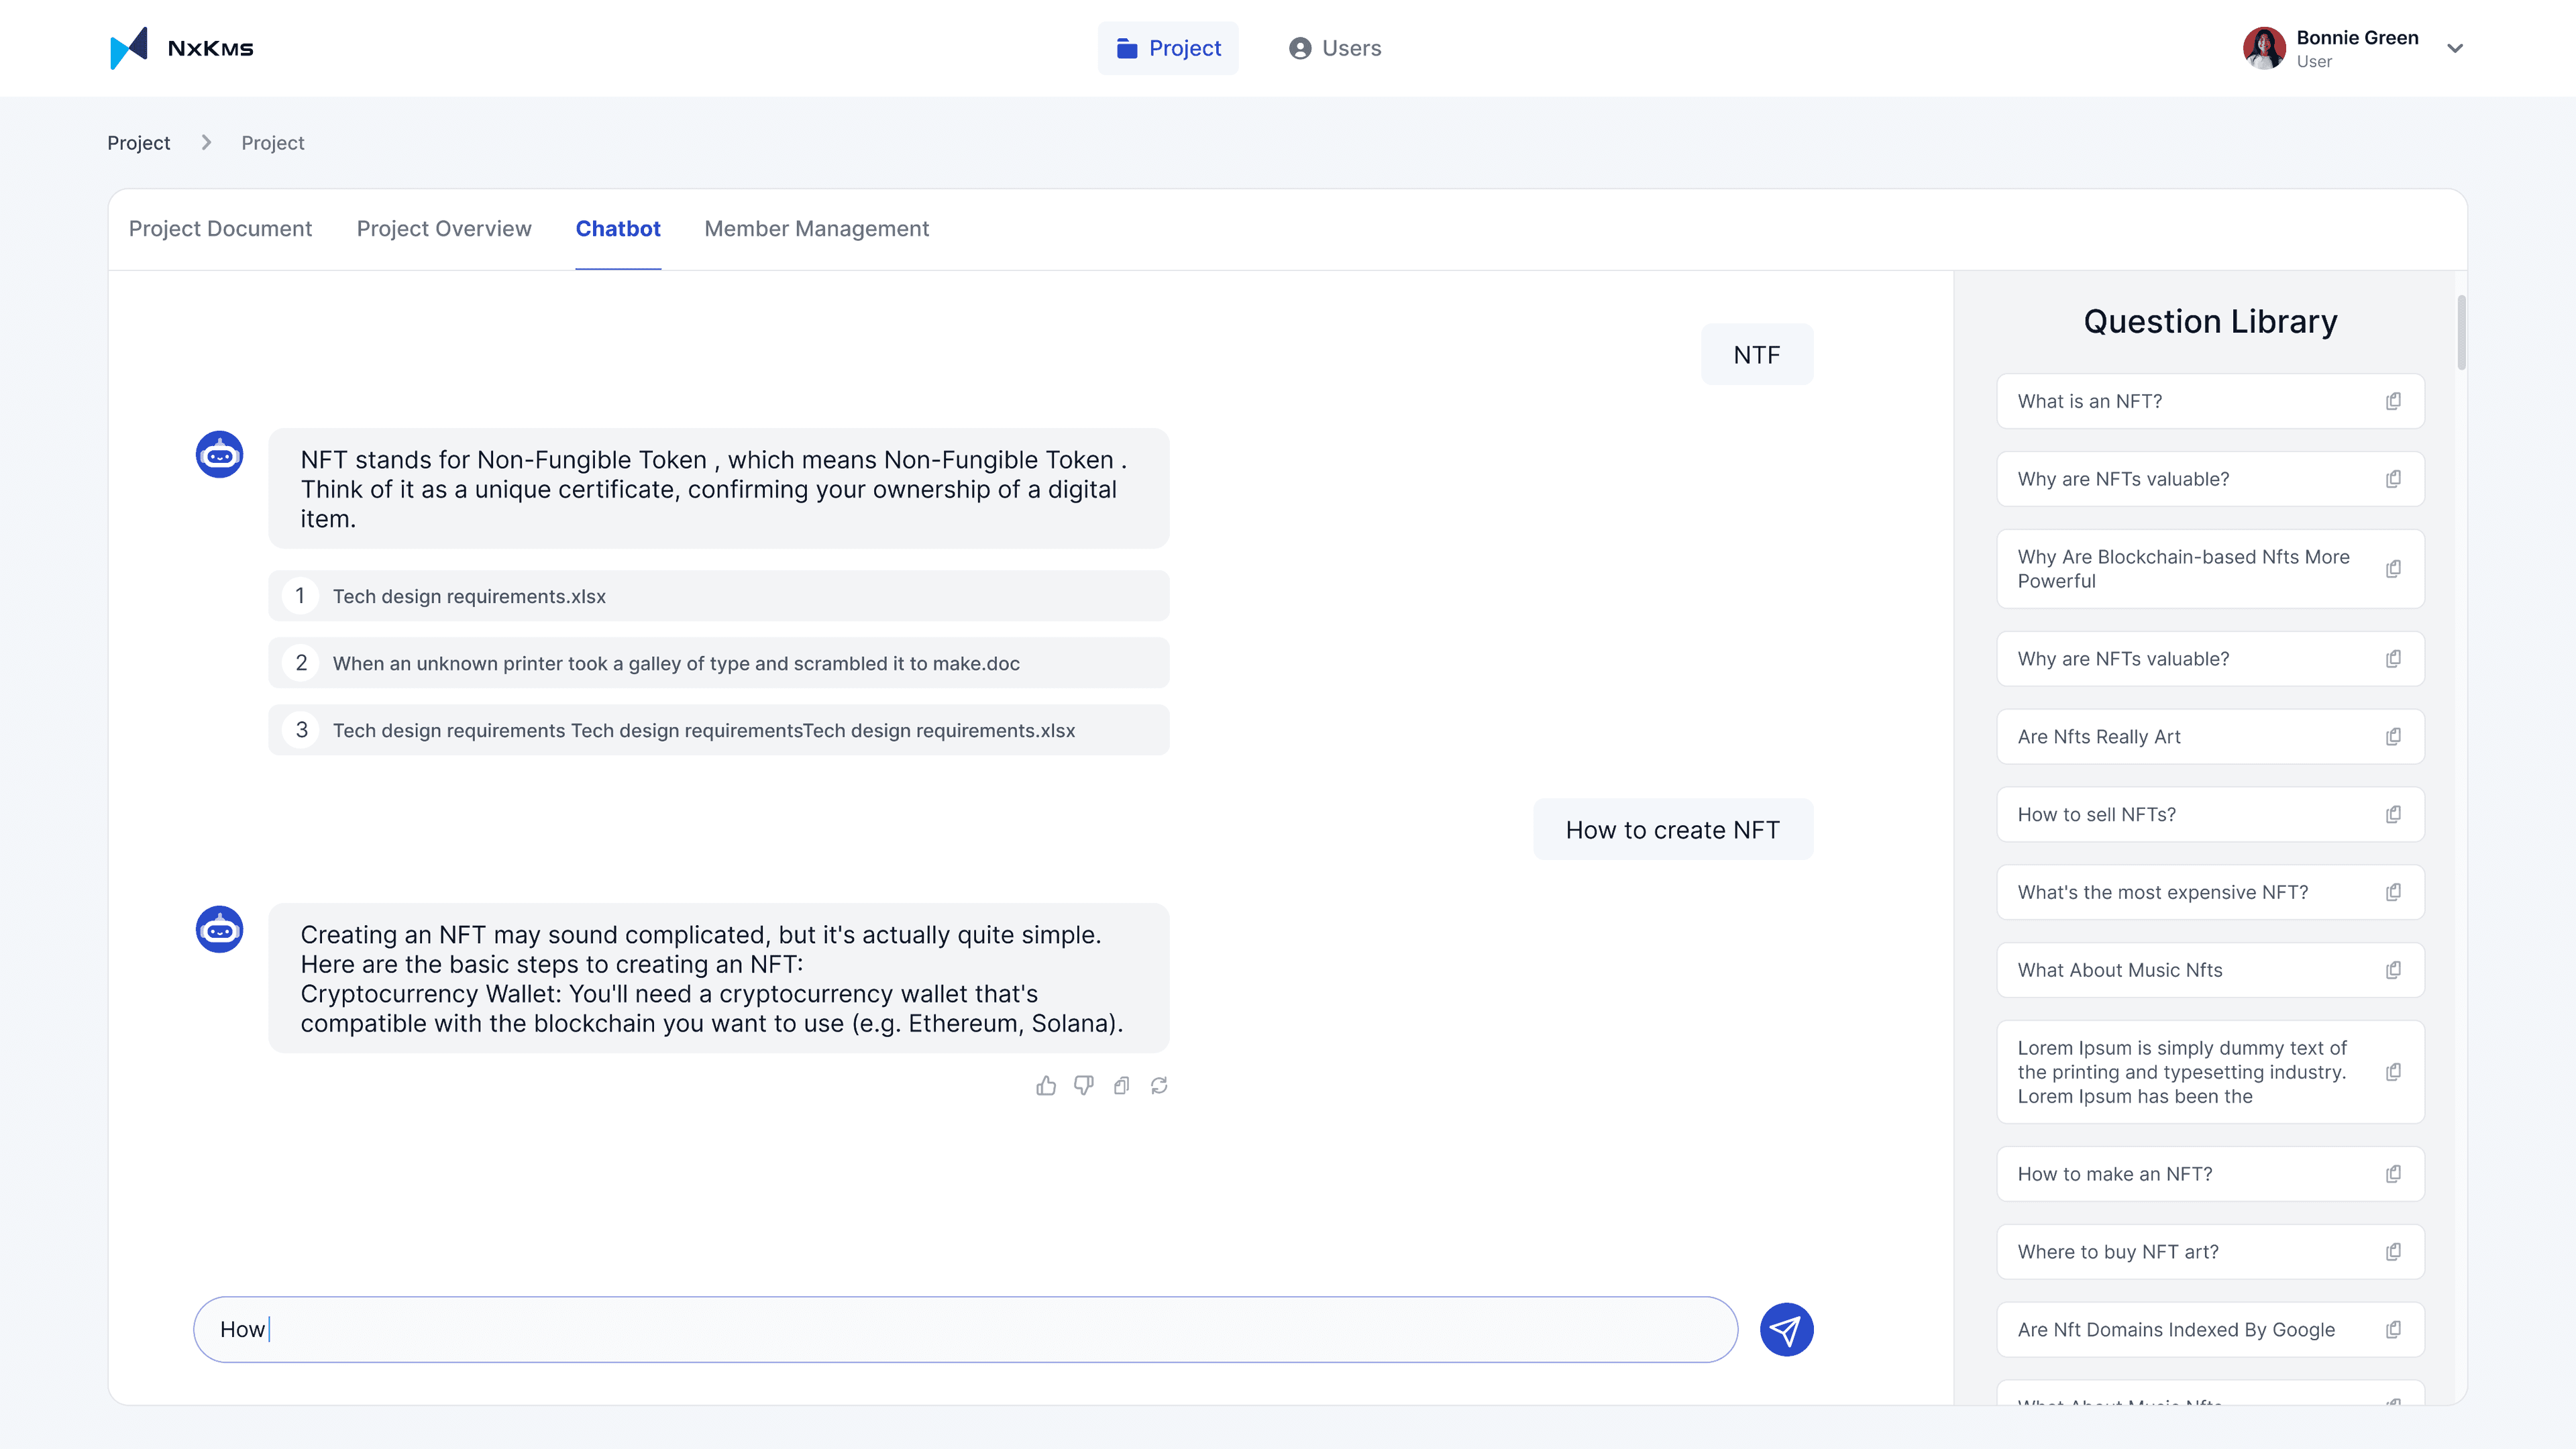2576x1449 pixels.
Task: Copy 'How to make an NFT?' question
Action: 2394,1174
